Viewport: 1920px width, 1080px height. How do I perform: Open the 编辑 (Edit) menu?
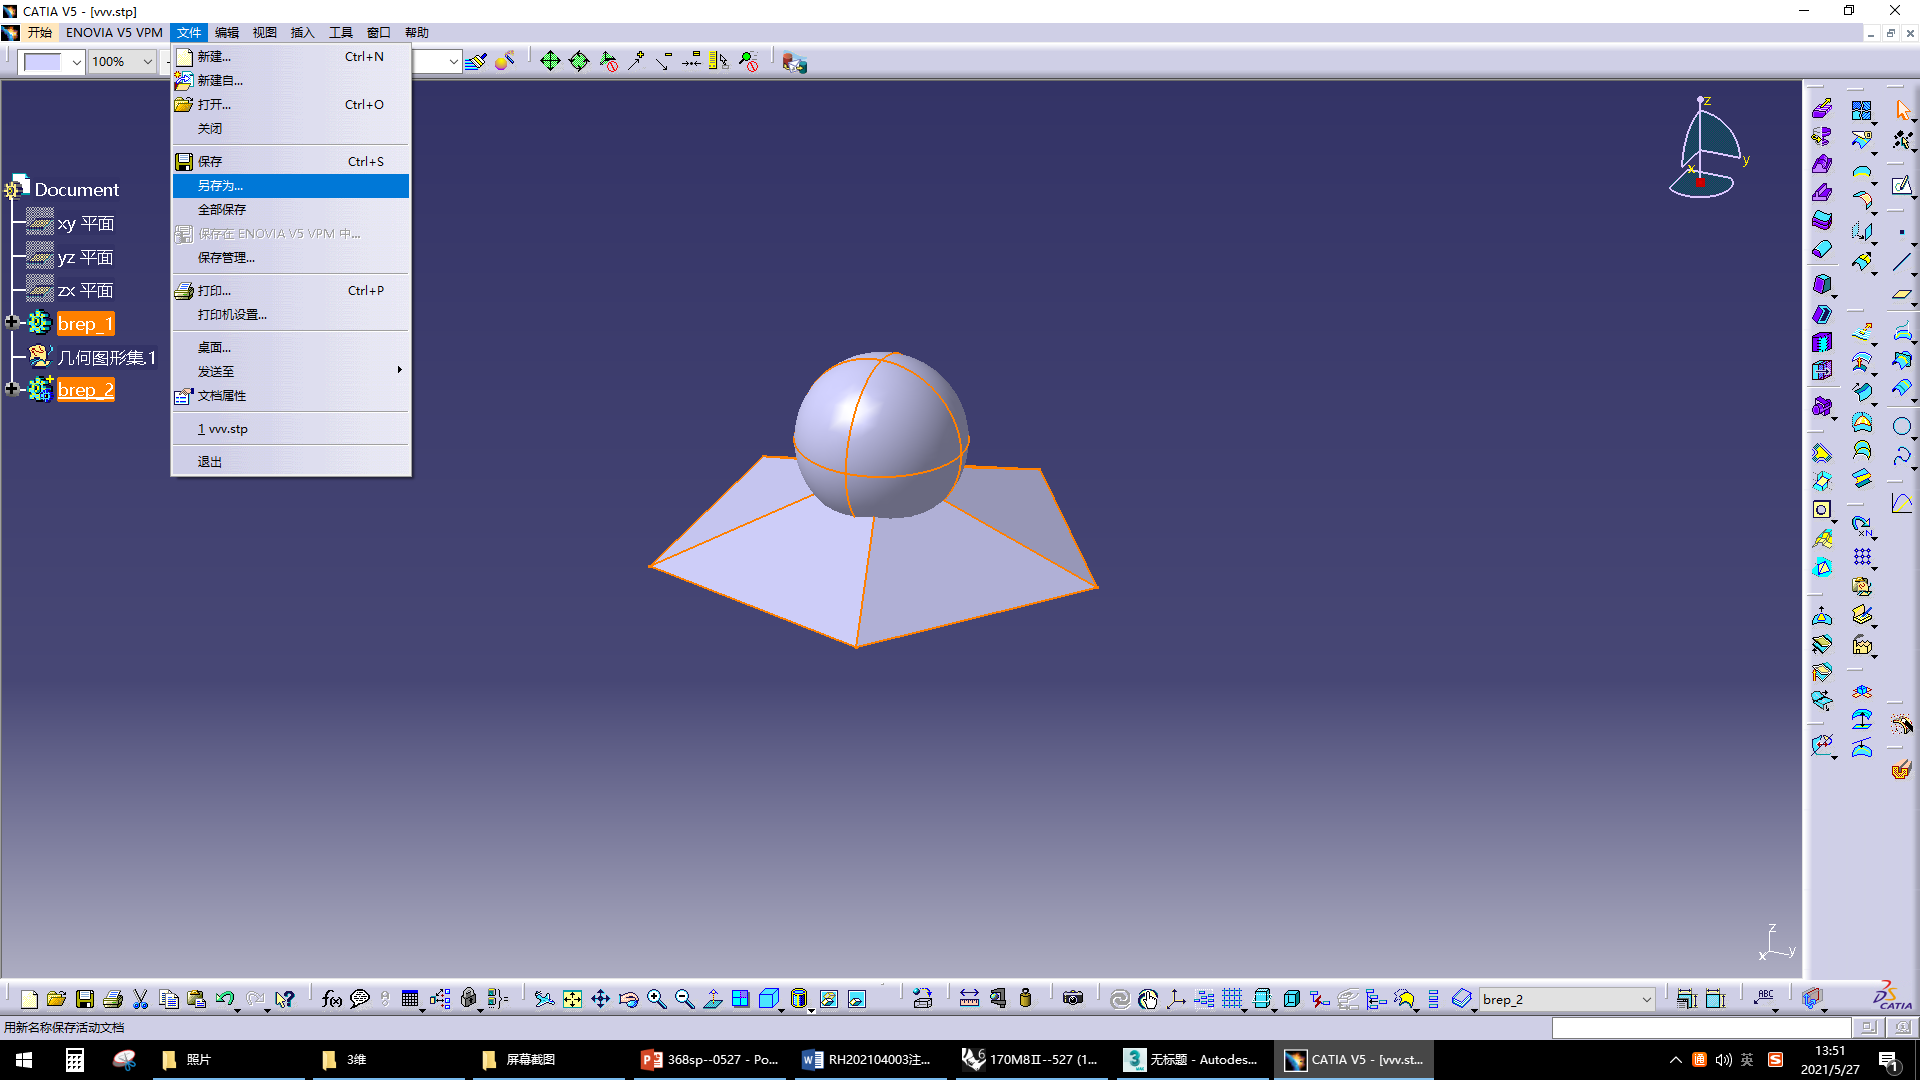tap(227, 32)
